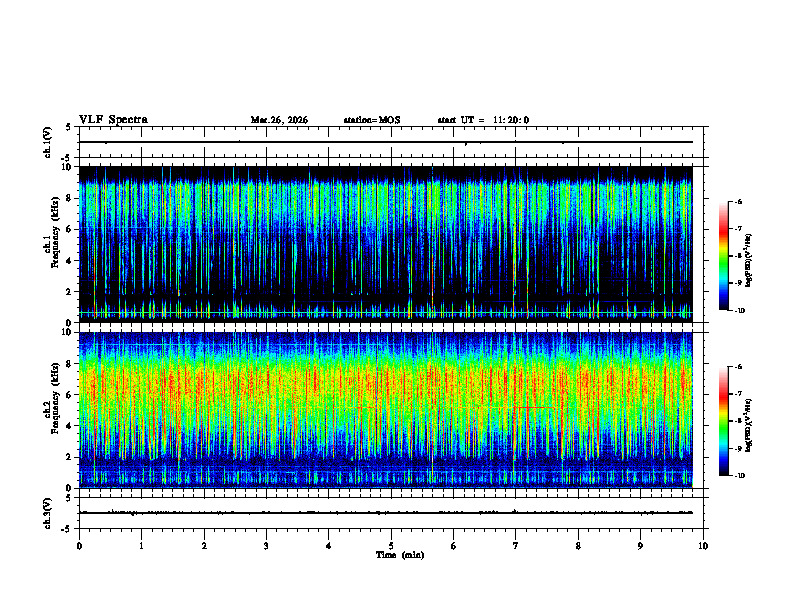Click inside the ch.2 spectrogram panel
Image resolution: width=792 pixels, height=612 pixels.
pyautogui.click(x=385, y=410)
